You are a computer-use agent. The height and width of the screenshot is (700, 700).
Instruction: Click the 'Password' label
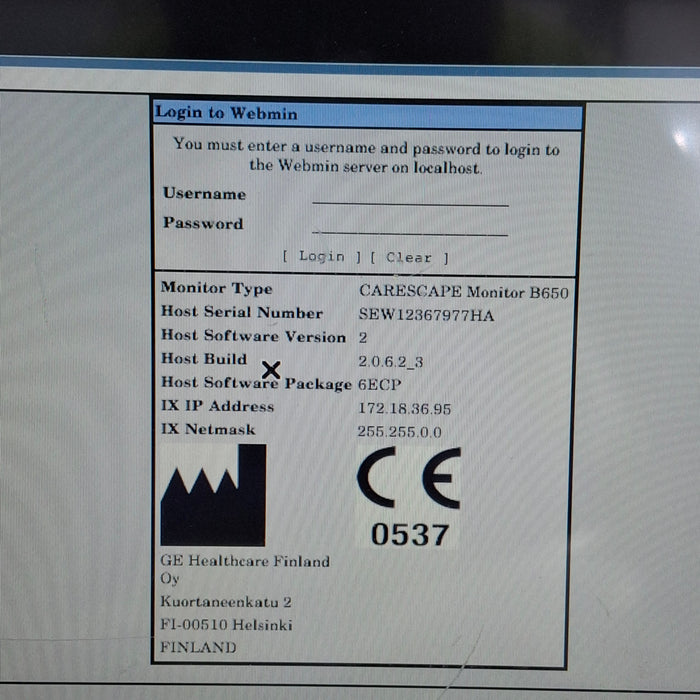[x=203, y=223]
